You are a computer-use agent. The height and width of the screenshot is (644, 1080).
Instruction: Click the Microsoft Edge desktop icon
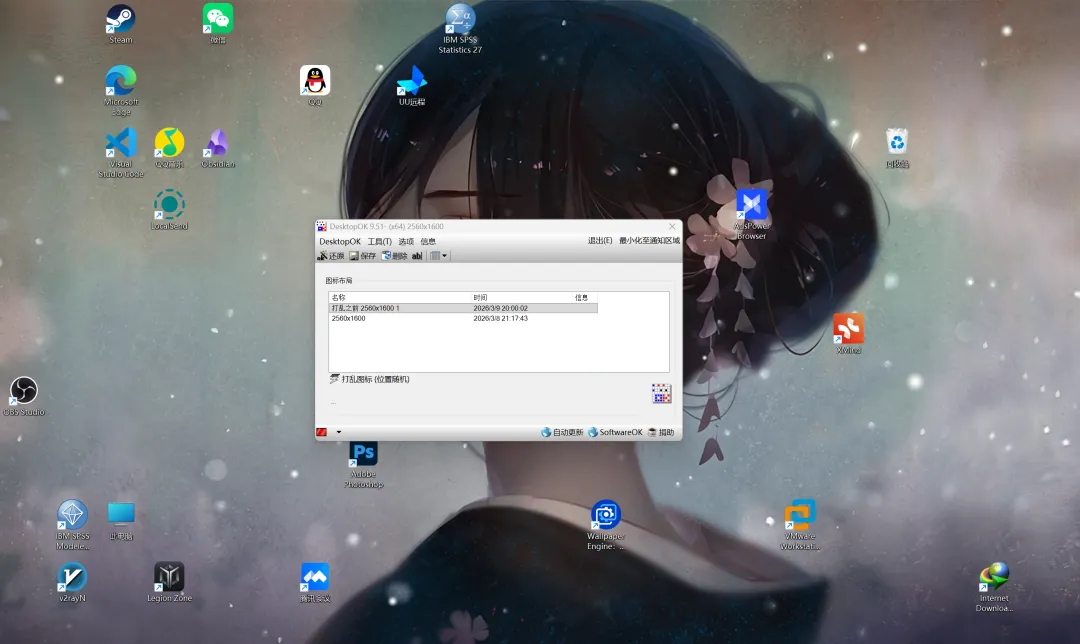121,91
